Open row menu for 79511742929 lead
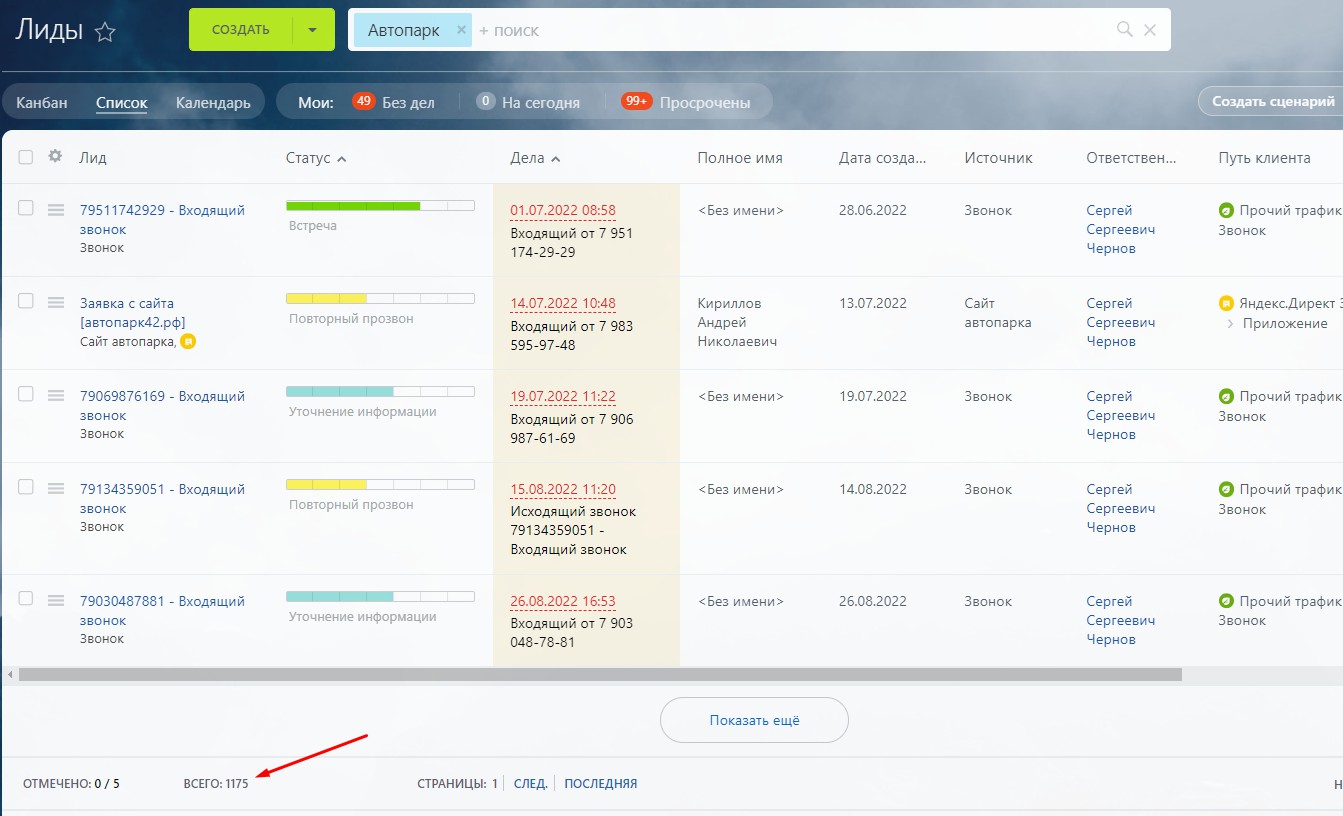 56,210
